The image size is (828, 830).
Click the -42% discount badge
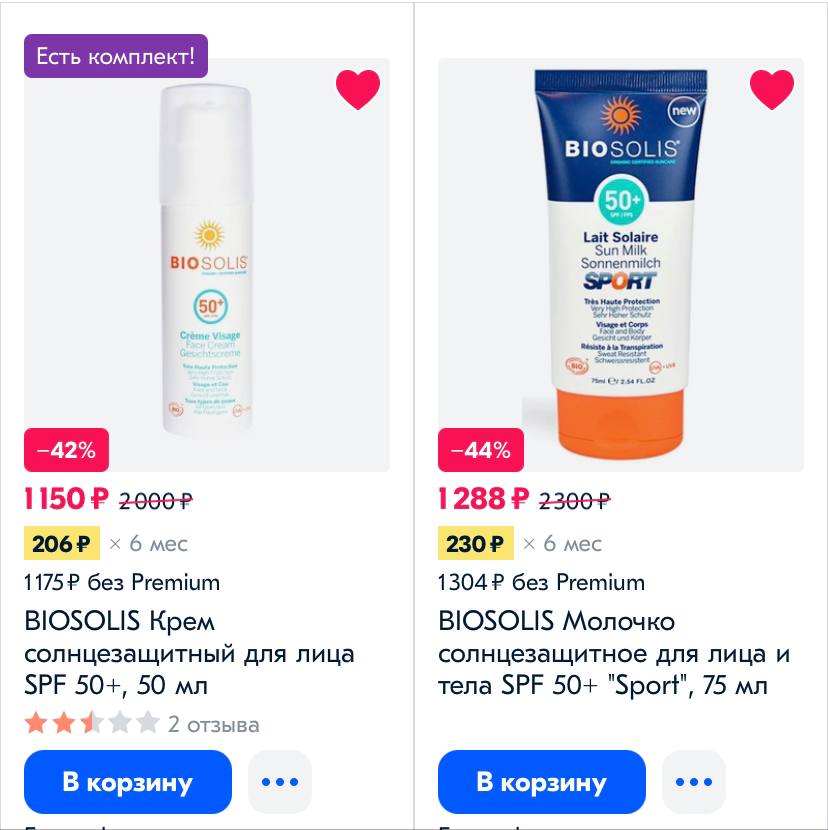tap(66, 450)
